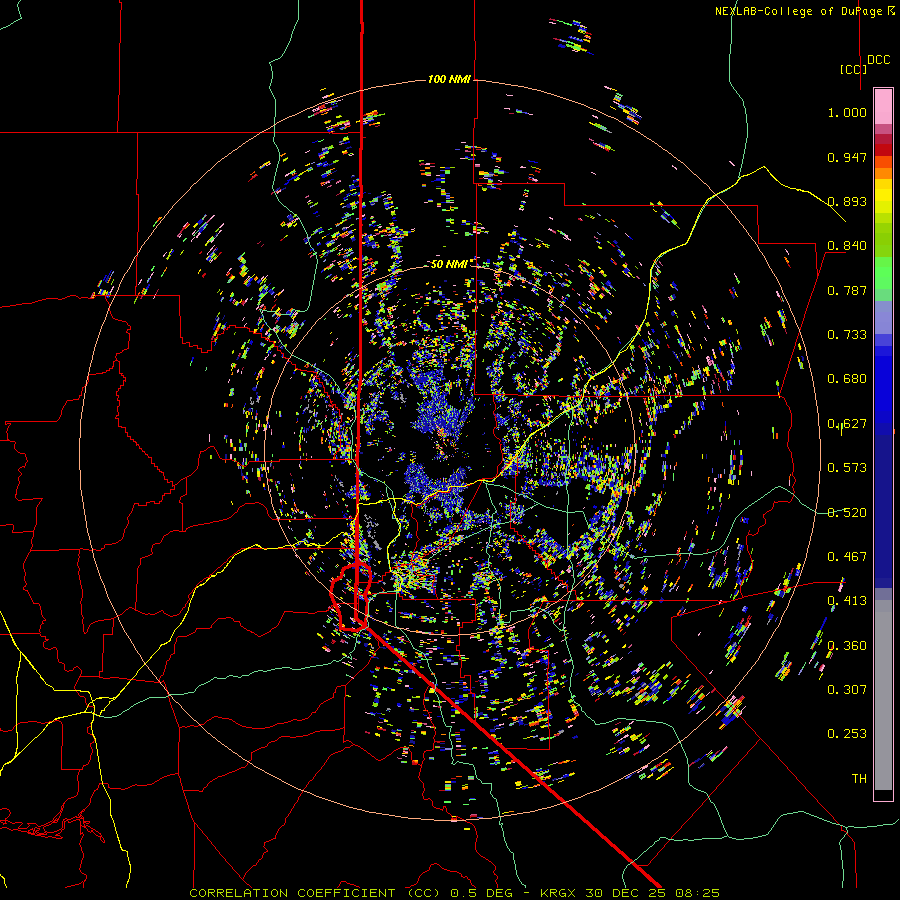
Task: Click the TH threshold label
Action: pos(859,779)
